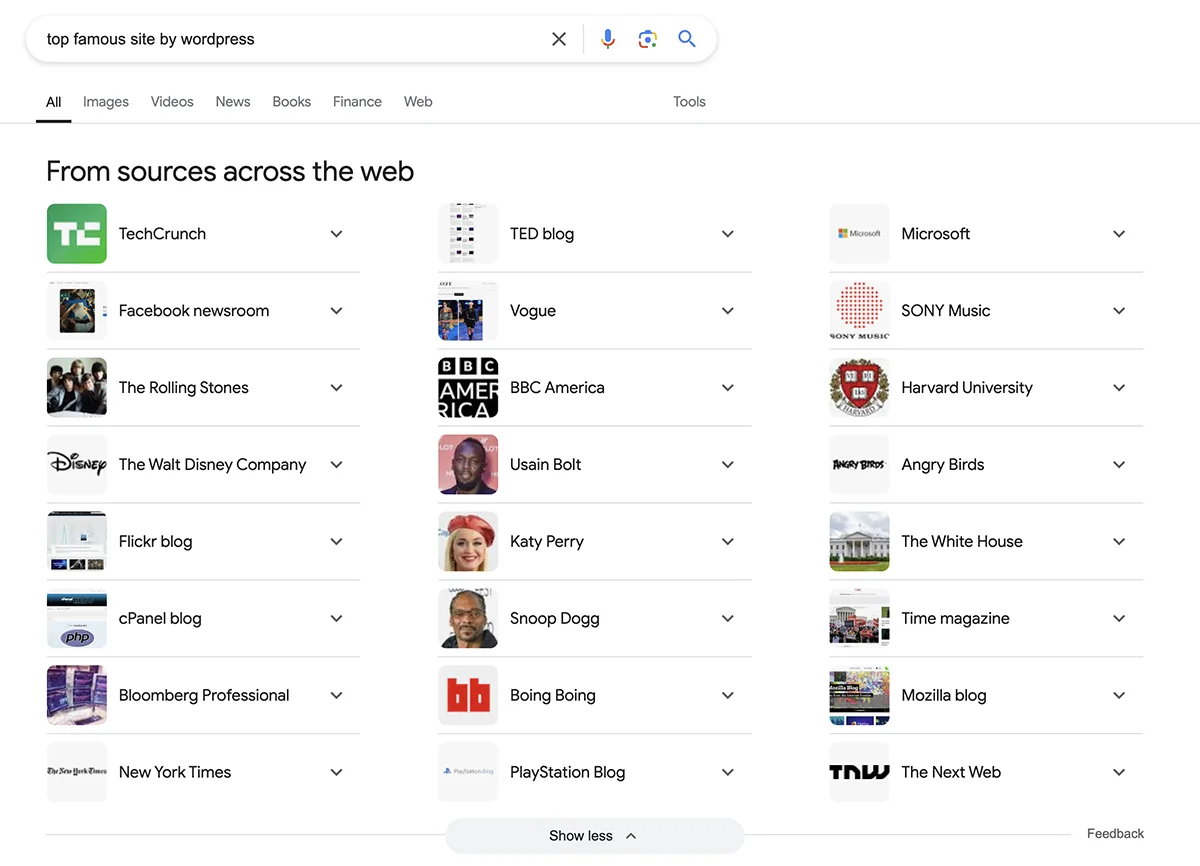Switch to the Images tab
Screen dimensions: 1200x866
tap(106, 102)
